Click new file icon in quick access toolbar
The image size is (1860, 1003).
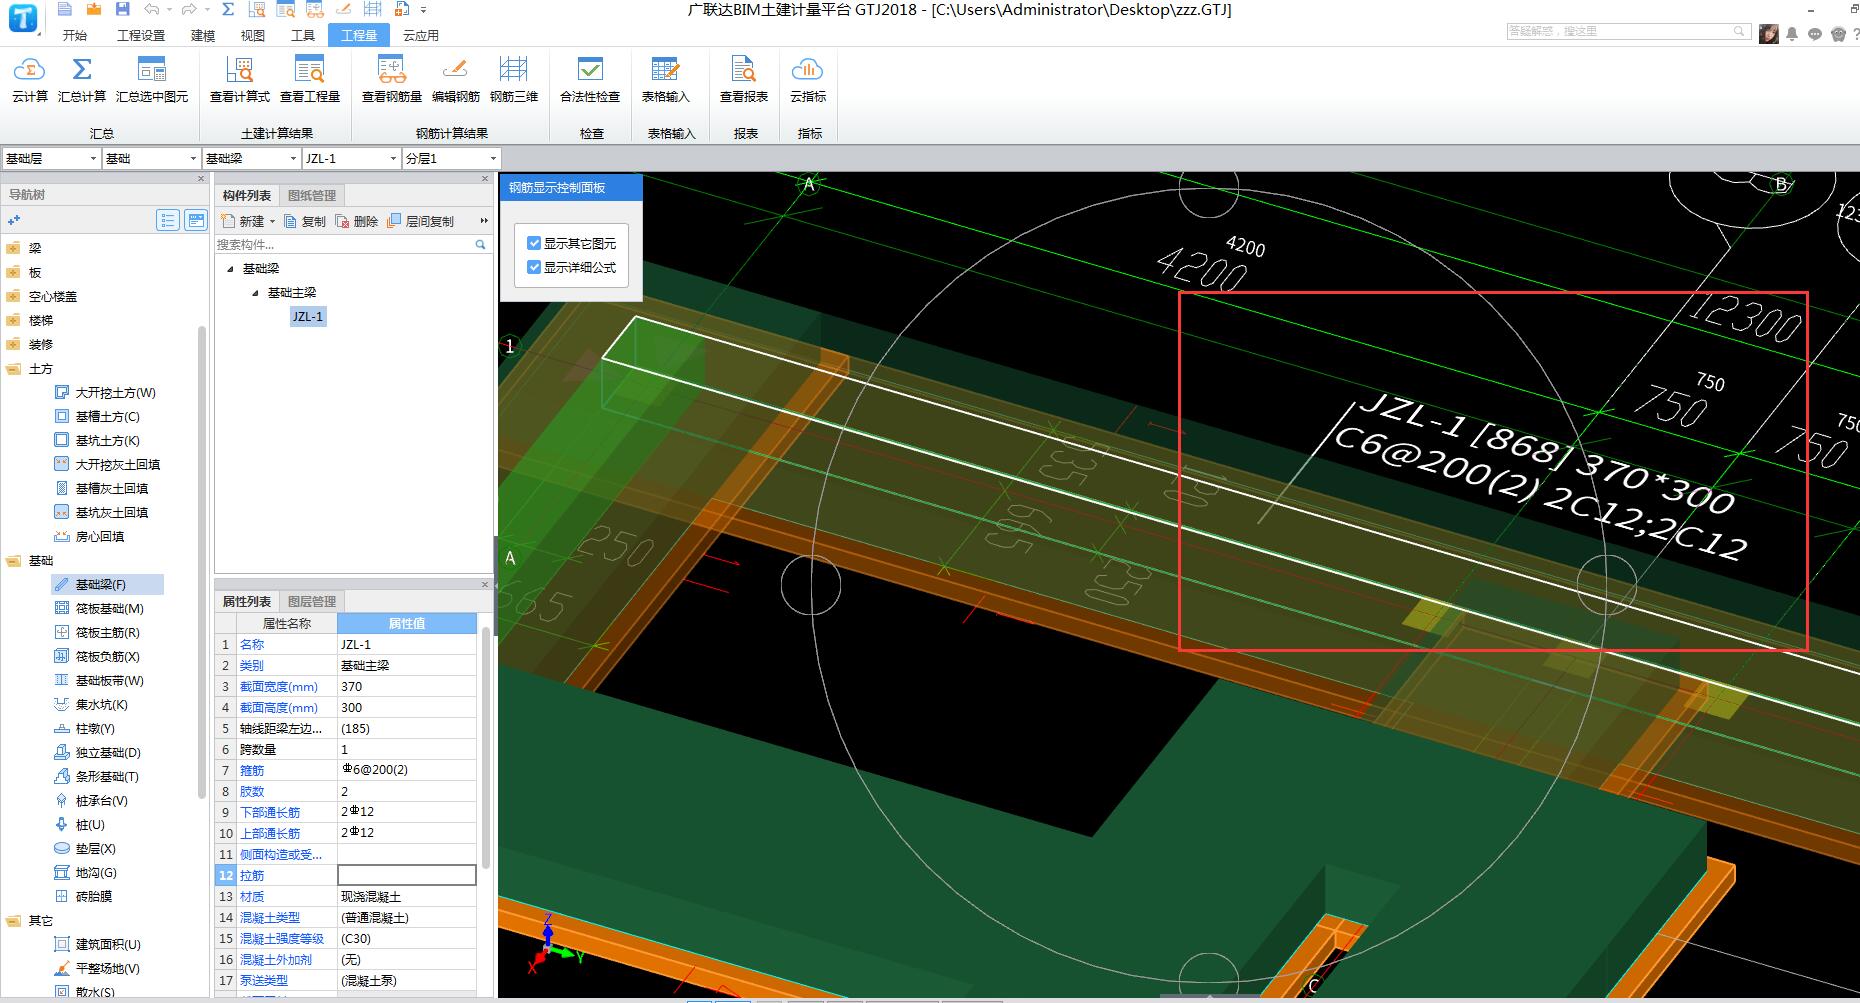(65, 9)
